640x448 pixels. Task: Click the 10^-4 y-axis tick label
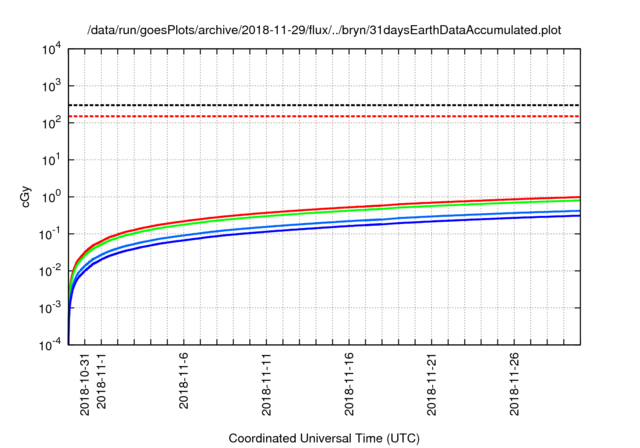[x=50, y=343]
